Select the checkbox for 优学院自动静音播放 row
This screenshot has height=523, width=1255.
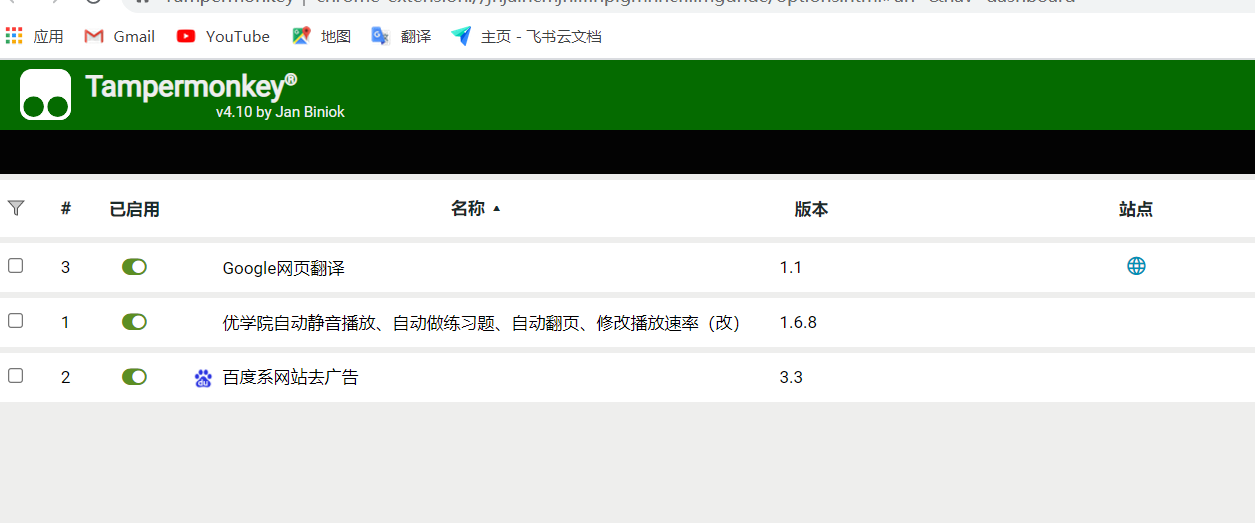(15, 321)
